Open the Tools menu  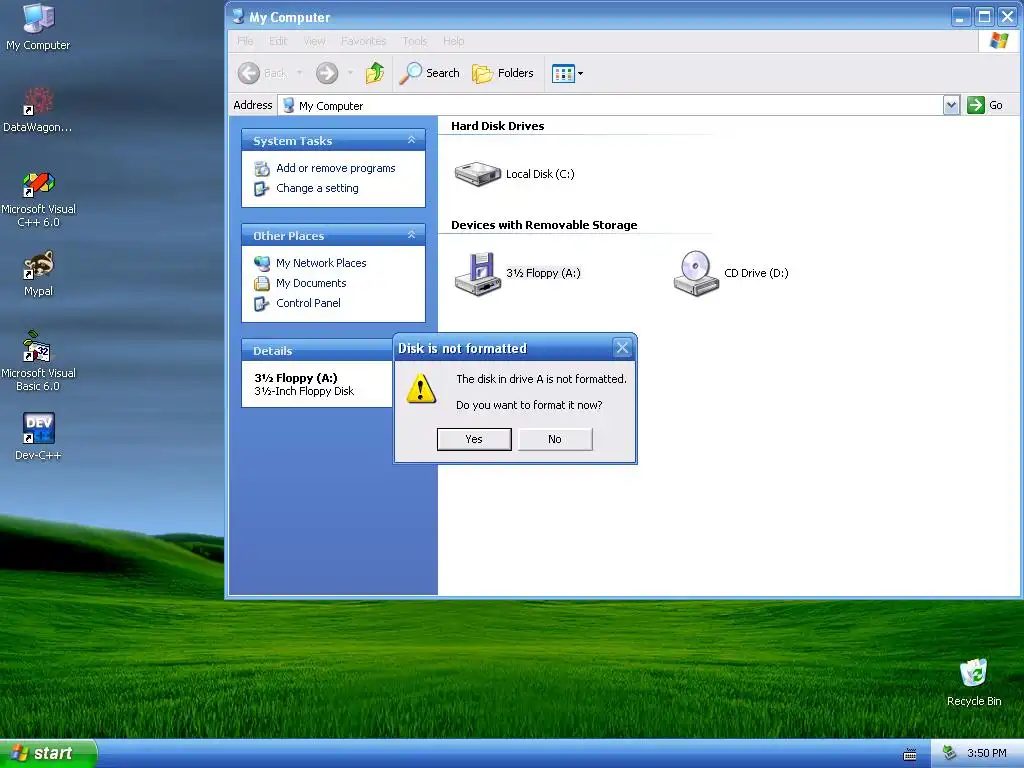click(x=415, y=41)
